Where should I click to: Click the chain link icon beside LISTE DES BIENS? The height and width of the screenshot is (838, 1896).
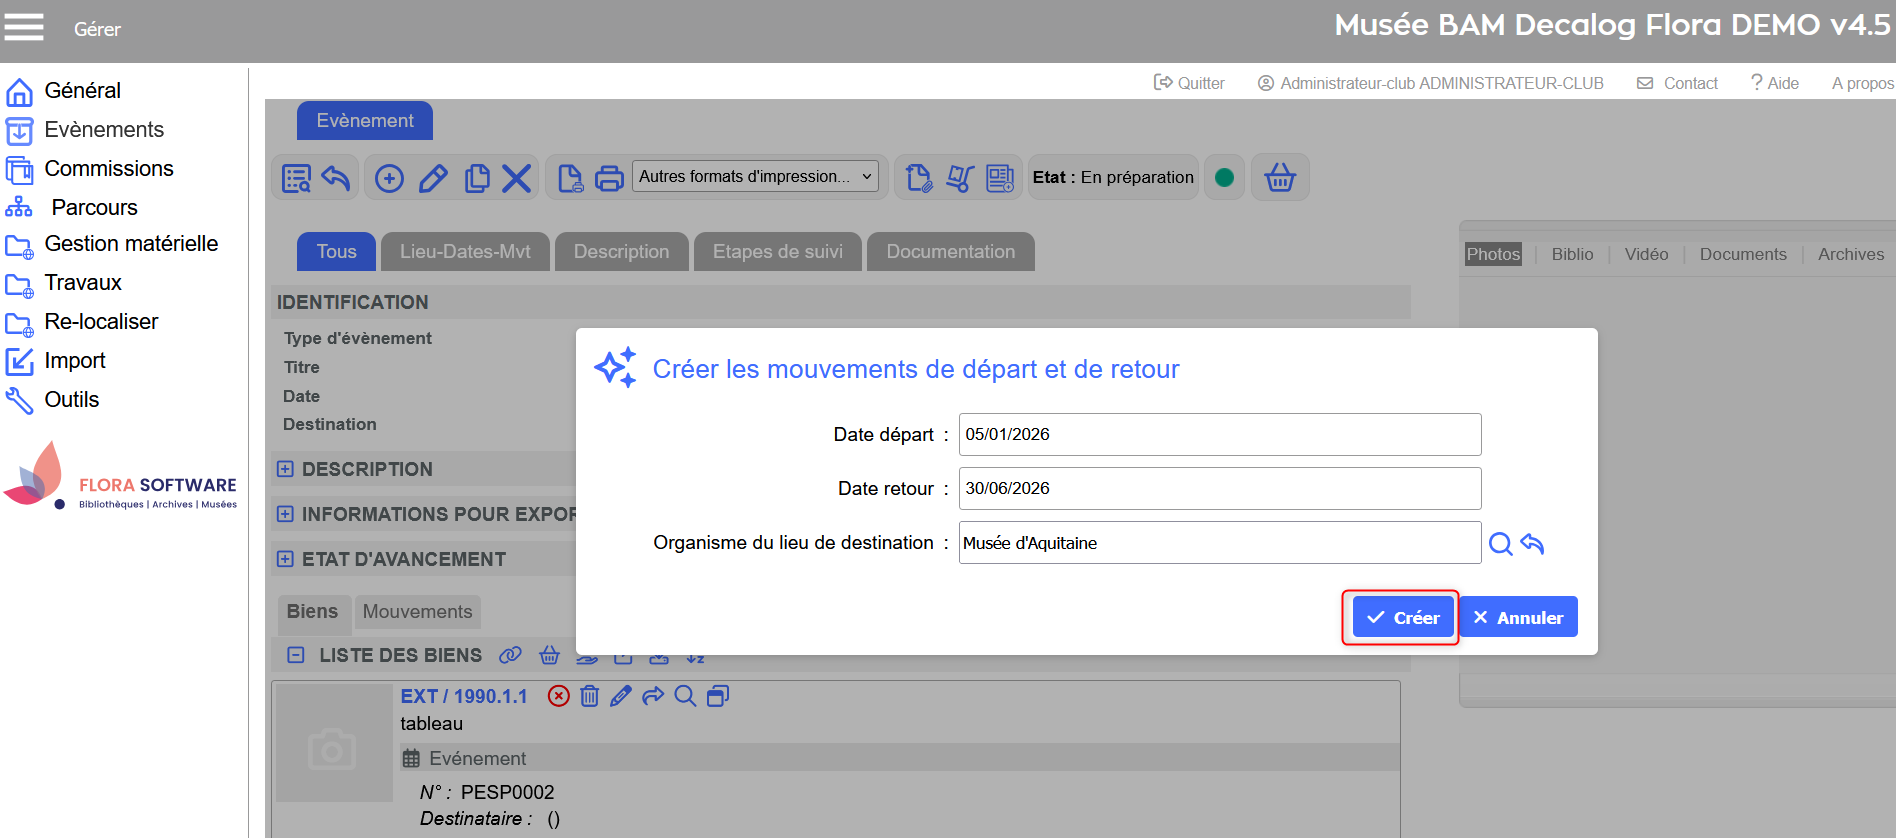(x=510, y=655)
